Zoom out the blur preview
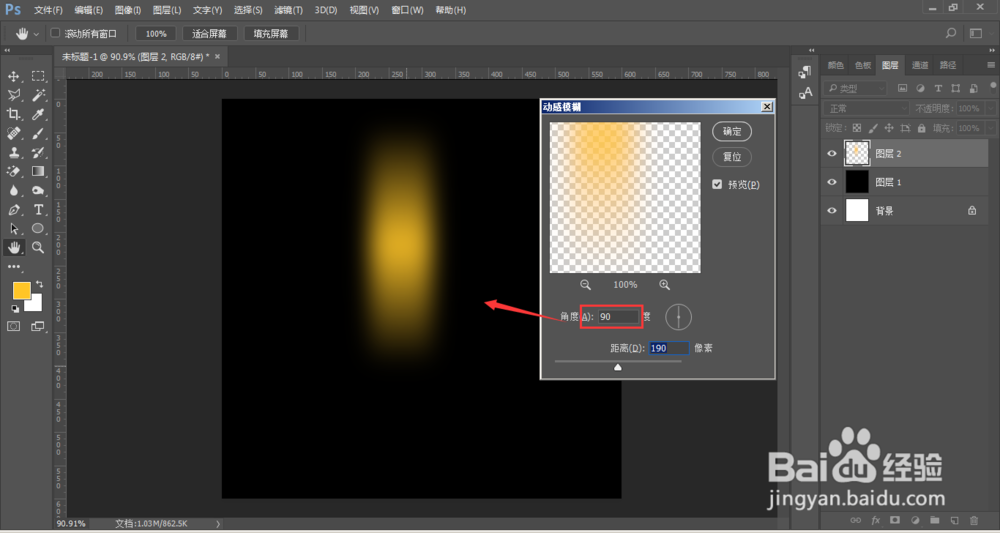1000x533 pixels. pos(585,285)
